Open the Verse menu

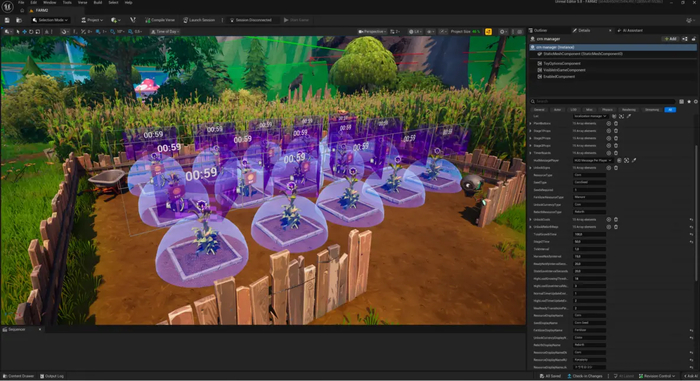pos(83,3)
